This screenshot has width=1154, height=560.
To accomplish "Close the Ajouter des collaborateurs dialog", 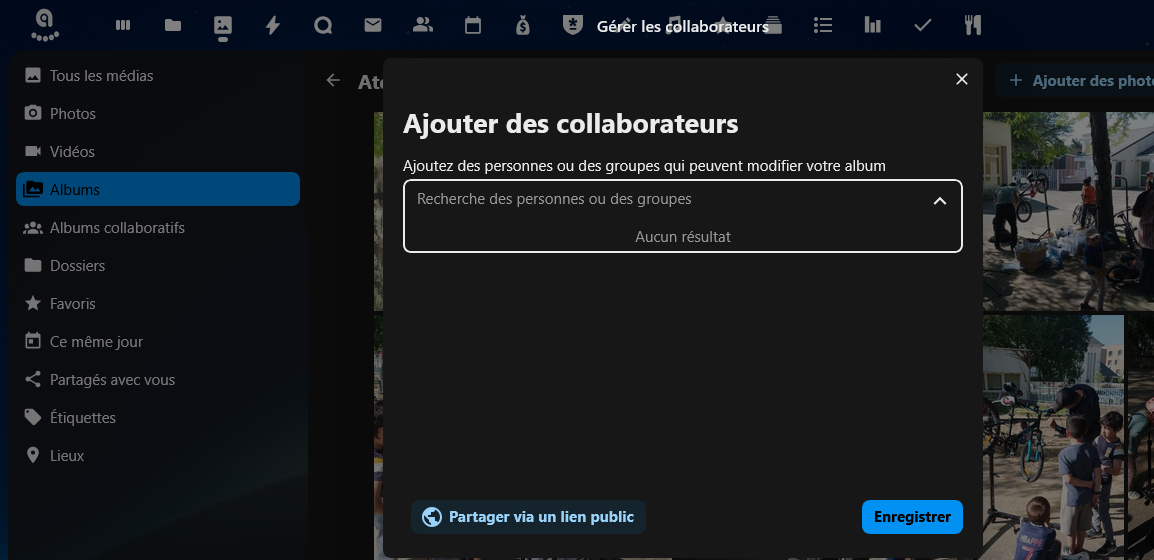I will (962, 80).
